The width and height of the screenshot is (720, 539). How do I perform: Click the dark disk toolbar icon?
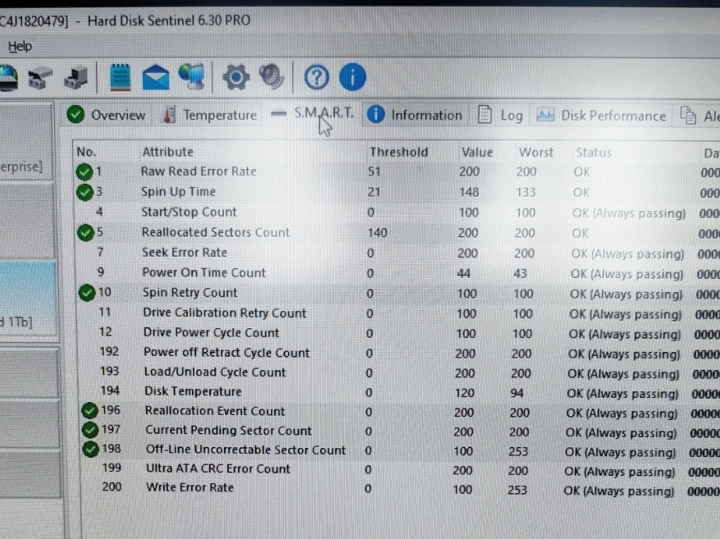pyautogui.click(x=76, y=78)
